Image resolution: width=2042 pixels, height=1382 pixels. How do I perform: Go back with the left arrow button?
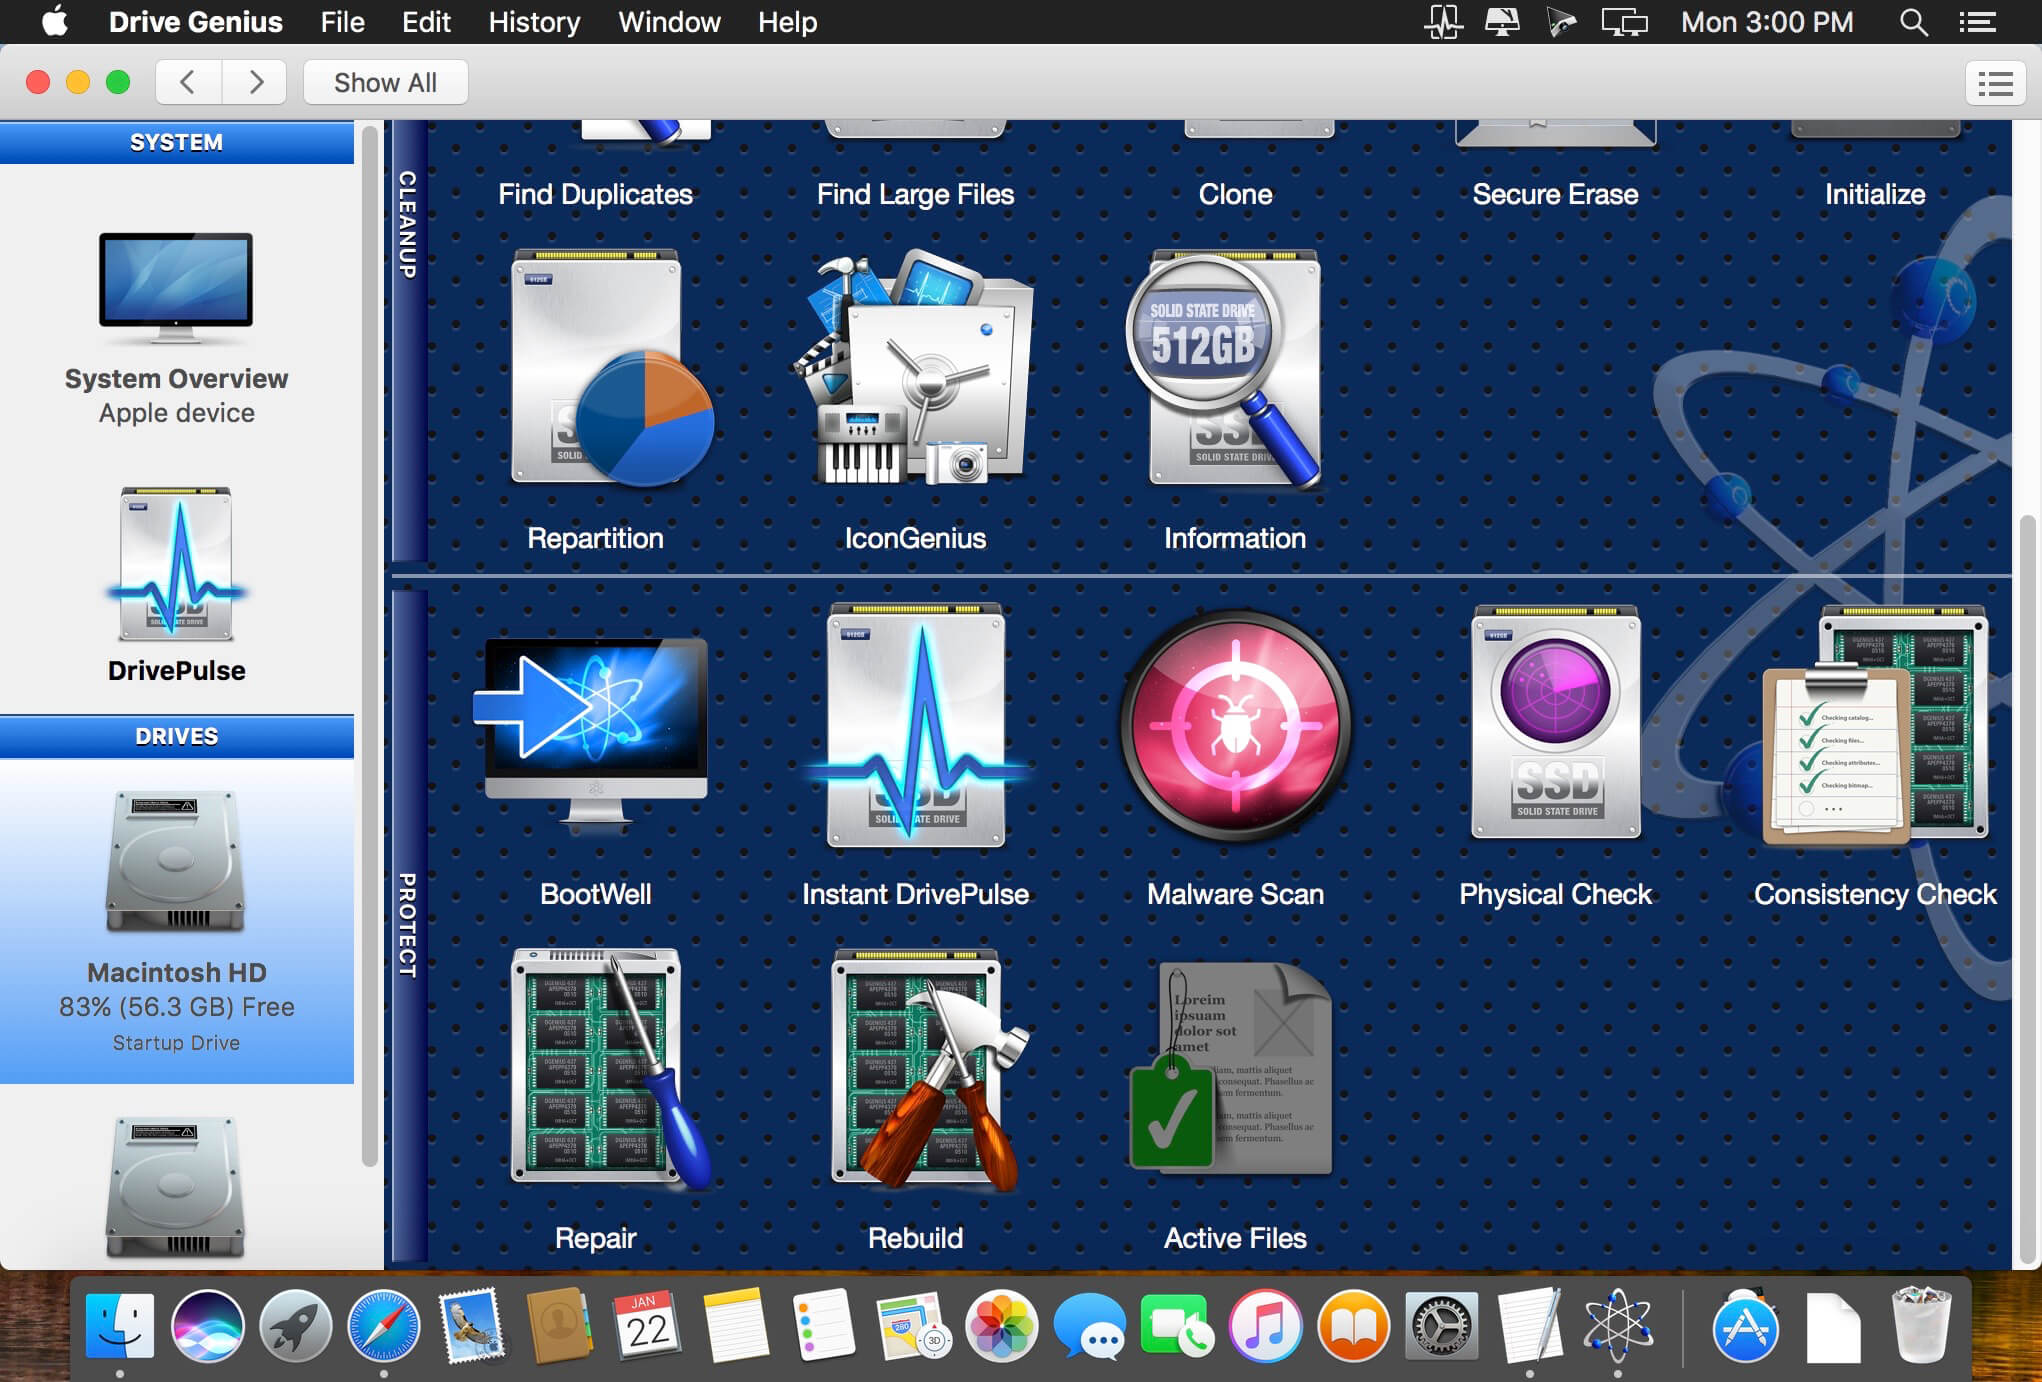click(188, 82)
